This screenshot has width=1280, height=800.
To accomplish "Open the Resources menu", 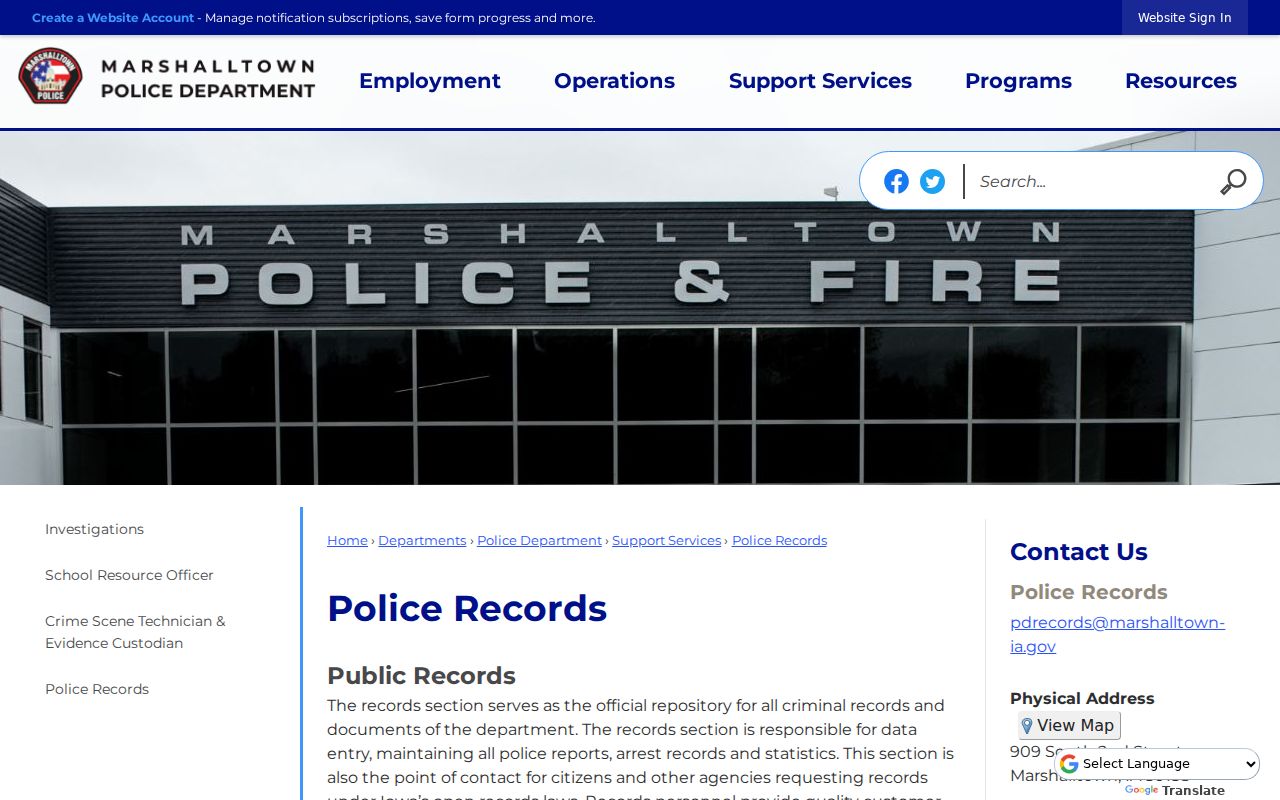I will coord(1181,81).
